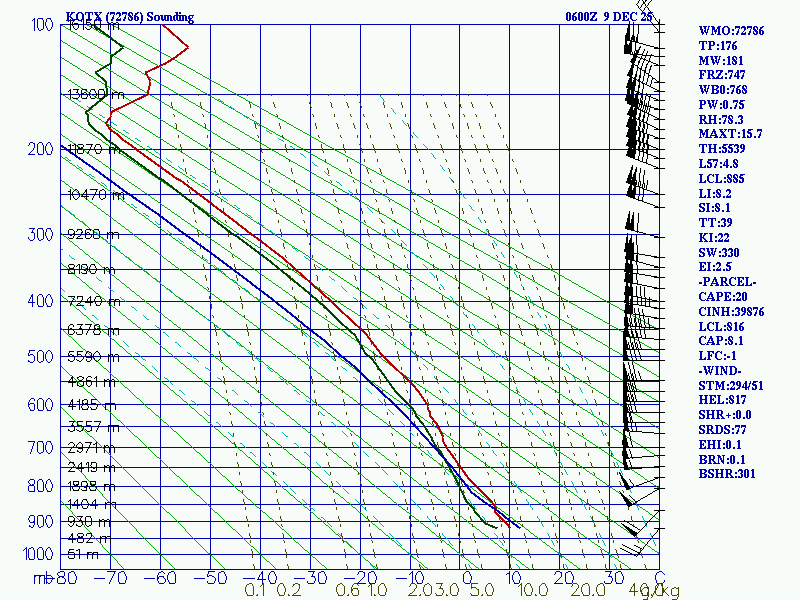Screen dimensions: 800x600
Task: Click the 'STM:294/51' storm motion value
Action: (731, 386)
